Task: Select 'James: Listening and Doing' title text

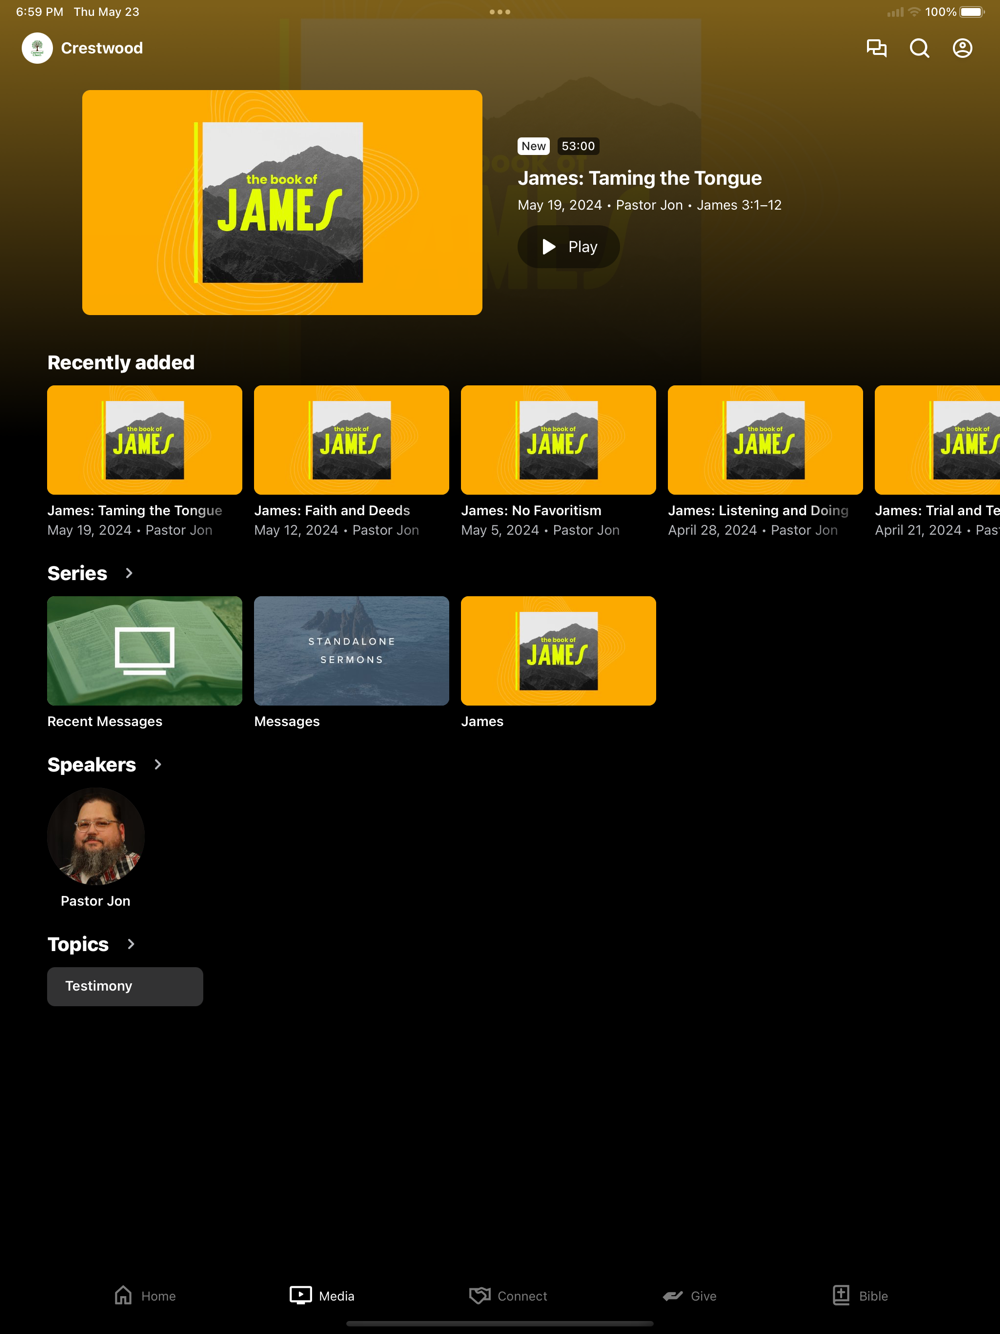Action: click(x=758, y=511)
